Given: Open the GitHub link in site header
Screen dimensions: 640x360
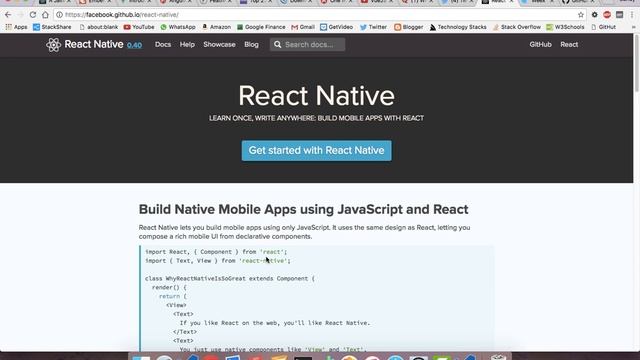Looking at the screenshot, I should 540,44.
